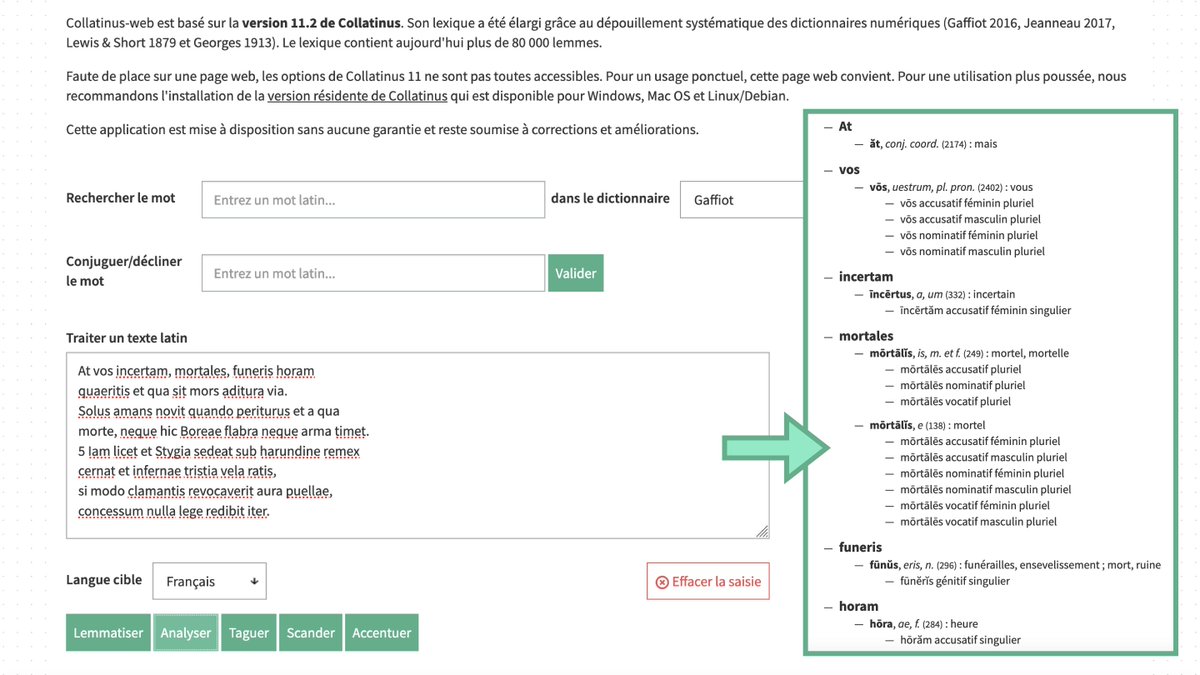This screenshot has height=675, width=1200.
Task: Click the 'mortales' heading in results
Action: click(866, 336)
